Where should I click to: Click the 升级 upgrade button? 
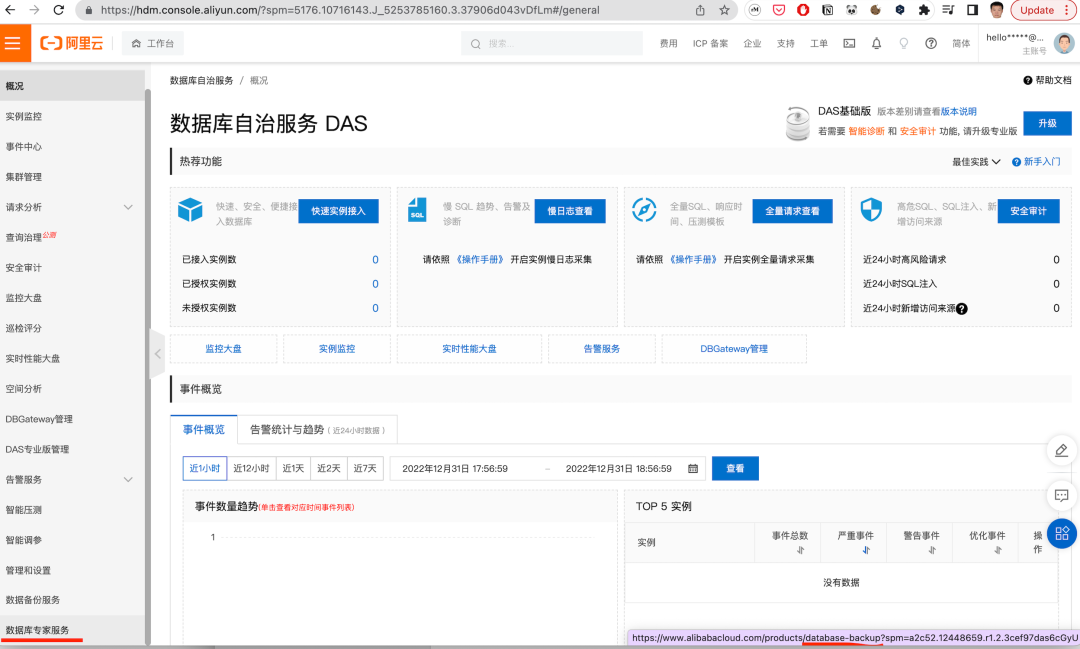[1047, 123]
